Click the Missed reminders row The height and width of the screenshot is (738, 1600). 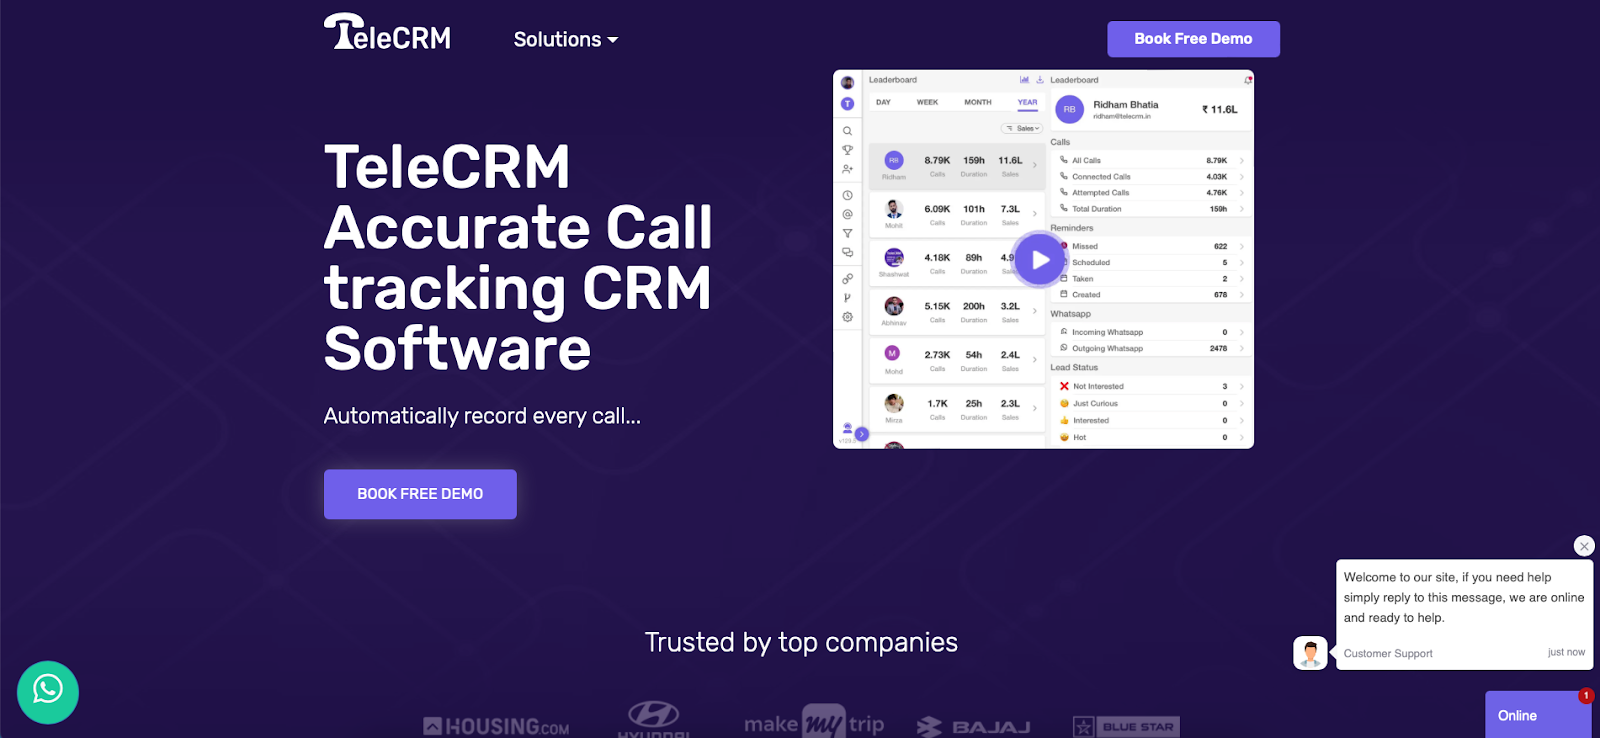(x=1150, y=246)
